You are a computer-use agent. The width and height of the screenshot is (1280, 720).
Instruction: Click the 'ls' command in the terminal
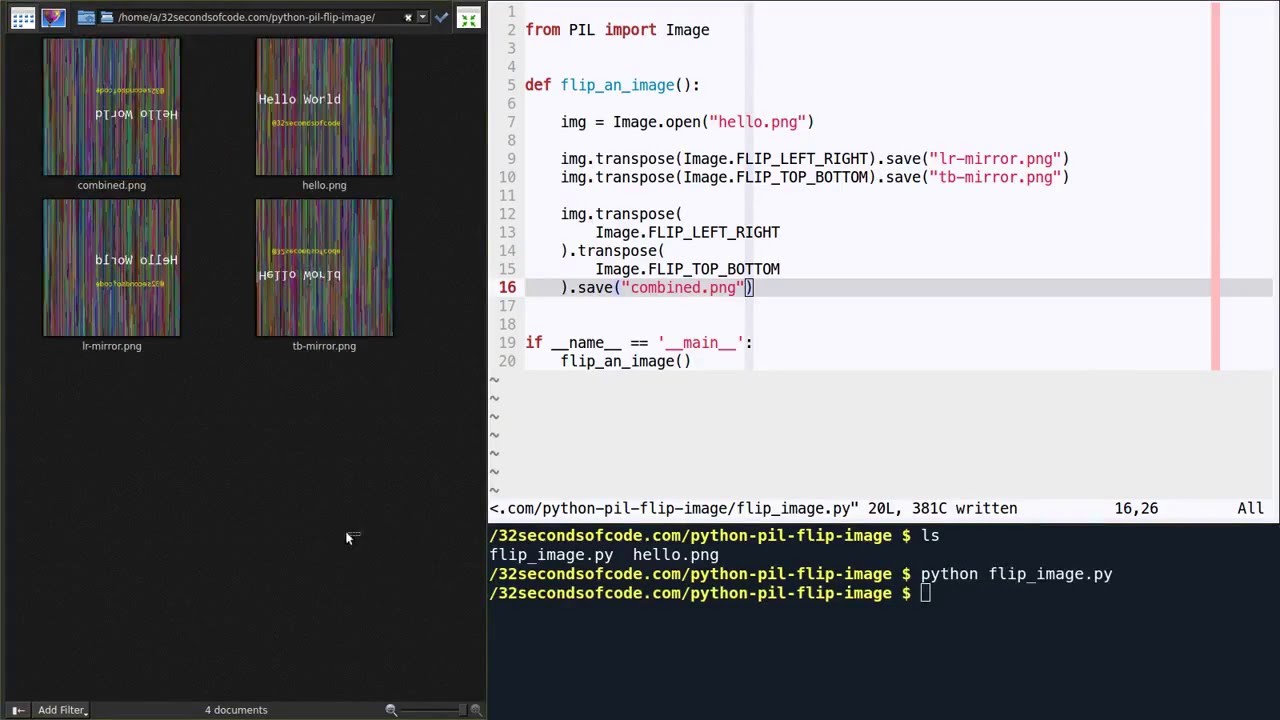[930, 536]
